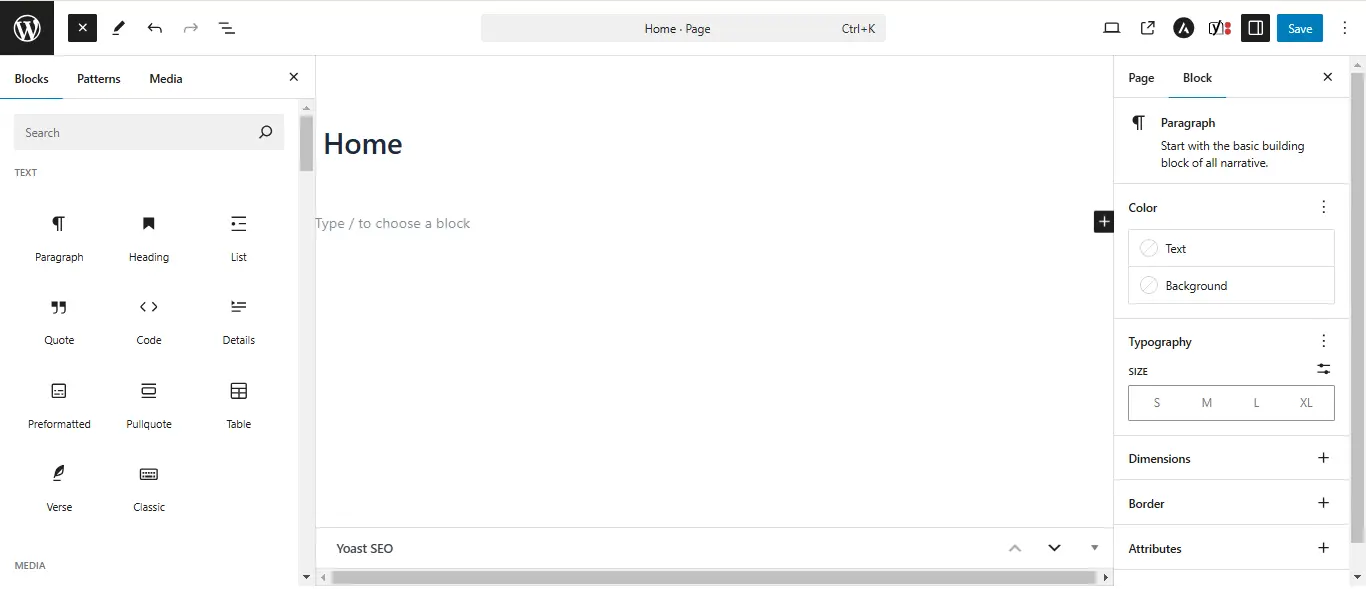The image size is (1366, 589).
Task: Select the Verse block
Action: pyautogui.click(x=58, y=488)
